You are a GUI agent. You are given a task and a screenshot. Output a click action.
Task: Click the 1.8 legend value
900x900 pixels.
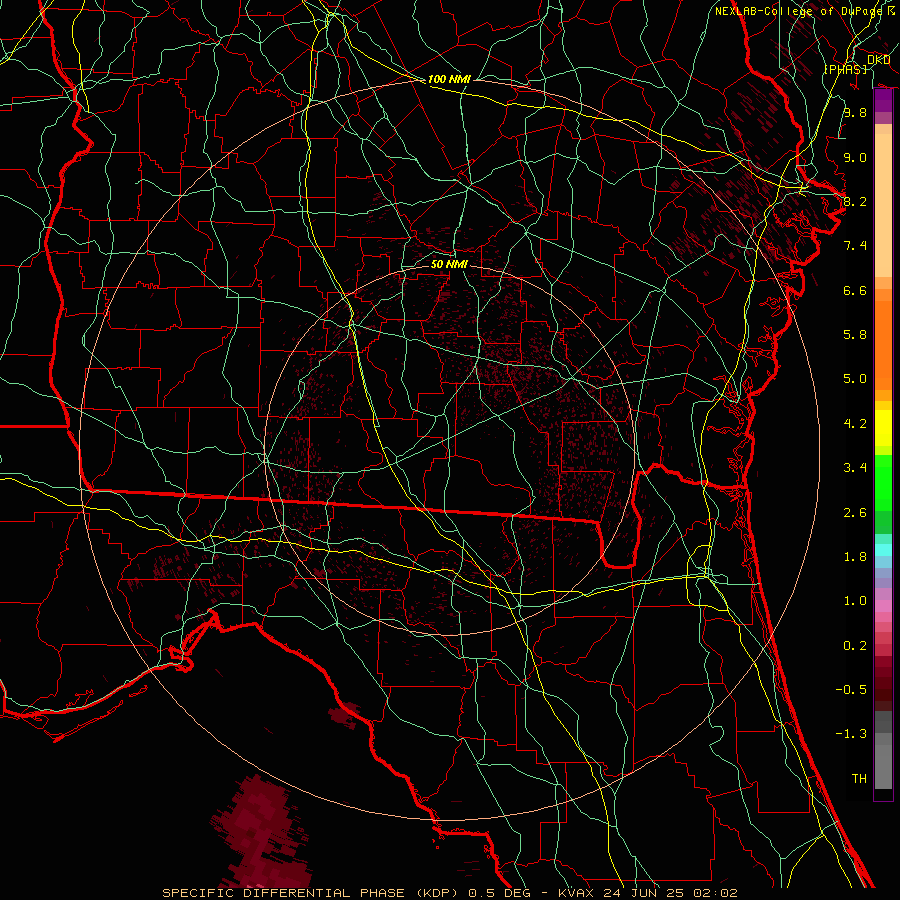click(855, 557)
